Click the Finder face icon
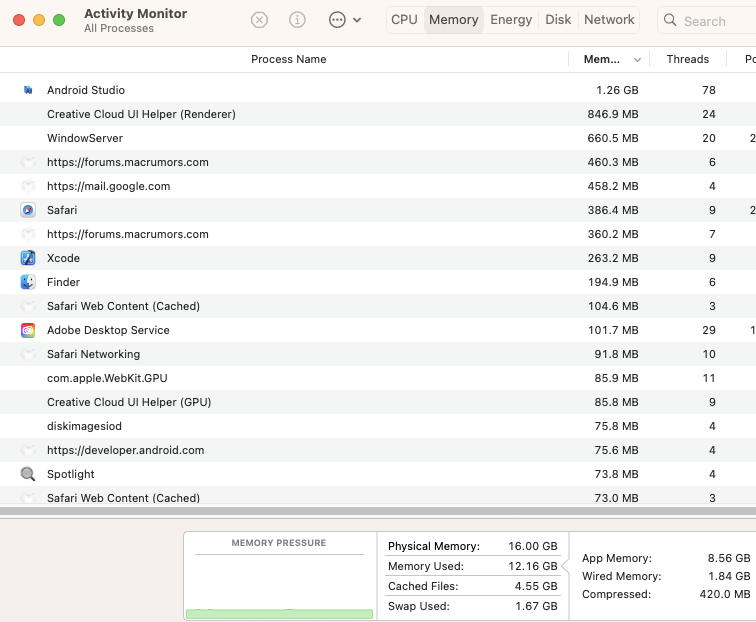 click(x=28, y=282)
